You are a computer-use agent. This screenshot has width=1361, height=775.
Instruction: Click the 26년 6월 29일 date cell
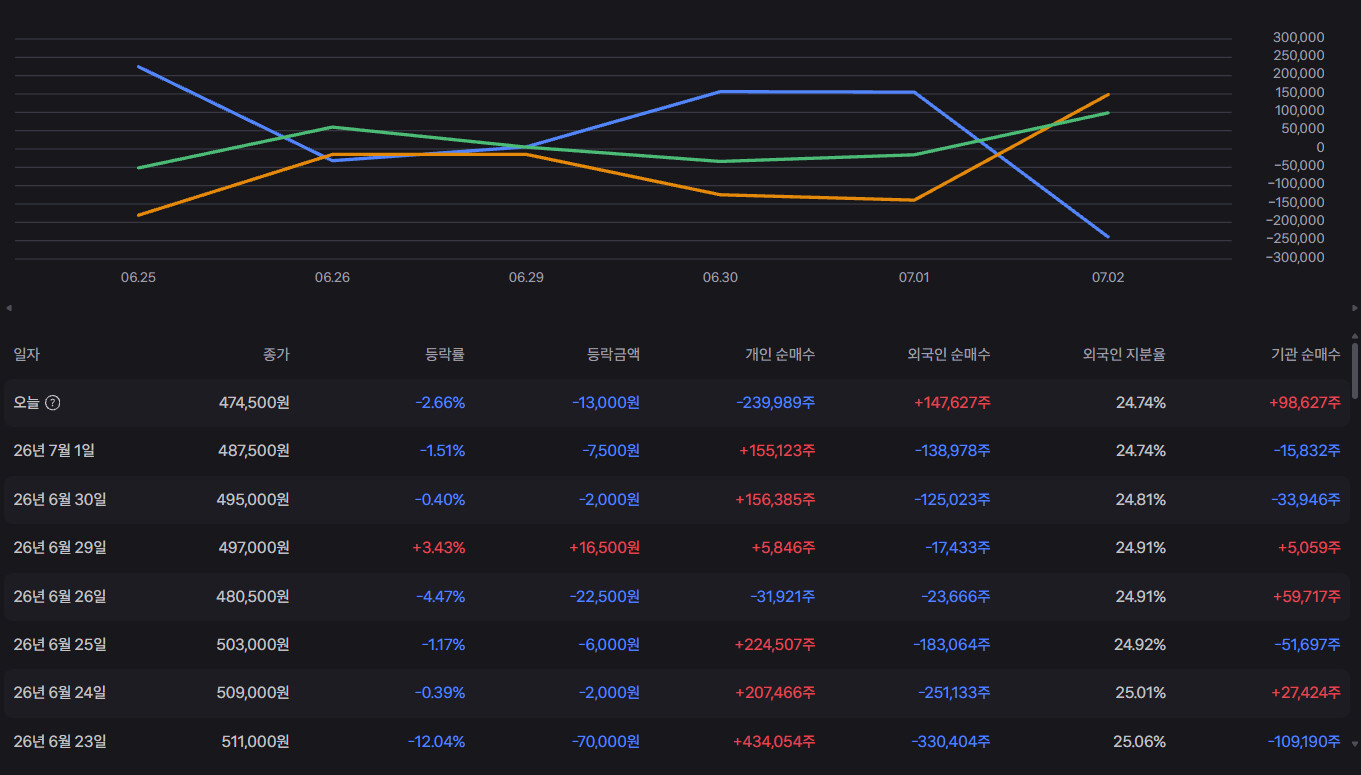[x=60, y=548]
